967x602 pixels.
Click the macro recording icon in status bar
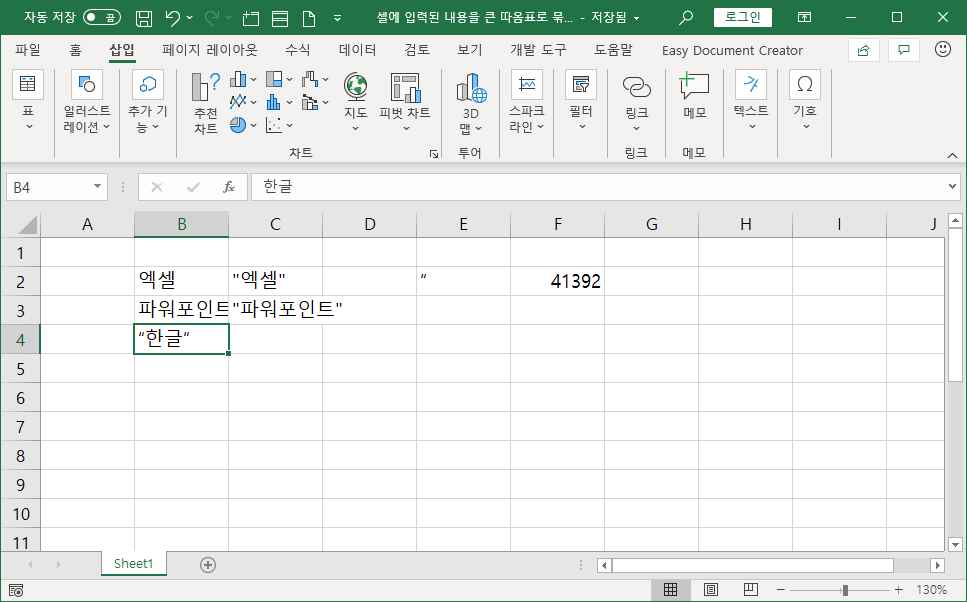coord(15,591)
